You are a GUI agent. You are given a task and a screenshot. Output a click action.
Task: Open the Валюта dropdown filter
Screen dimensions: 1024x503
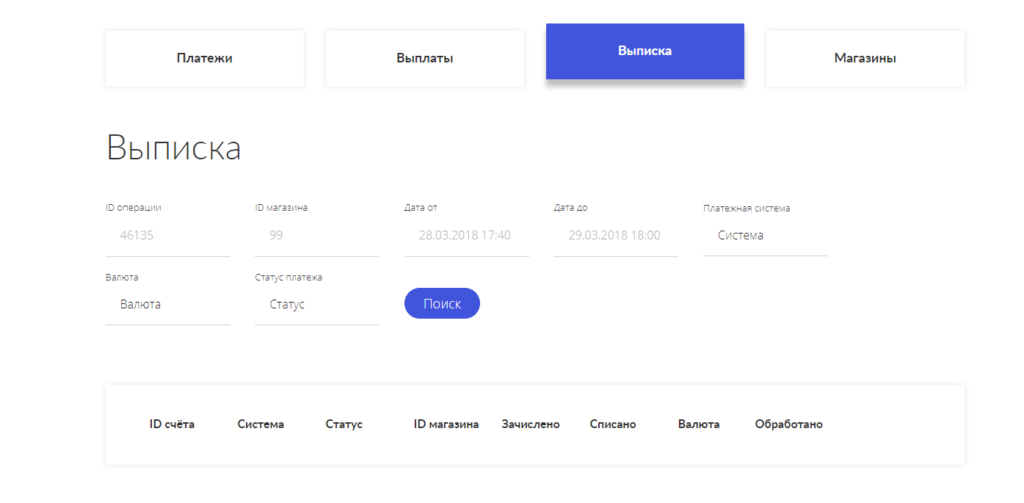click(x=167, y=304)
